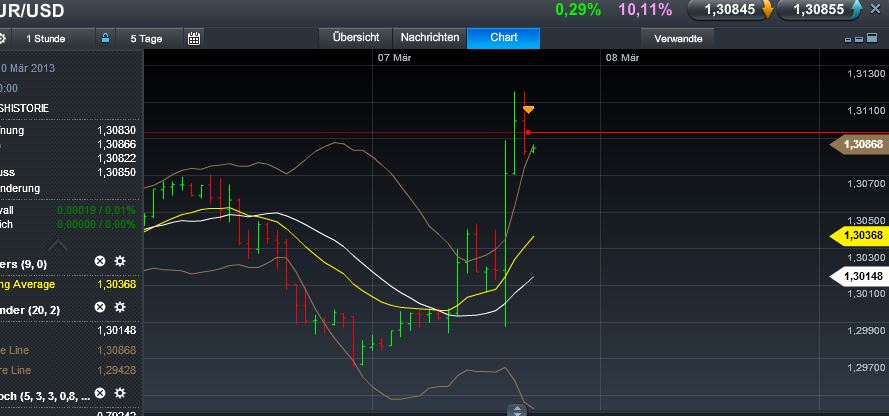
Task: Open the calendar date picker
Action: click(194, 39)
